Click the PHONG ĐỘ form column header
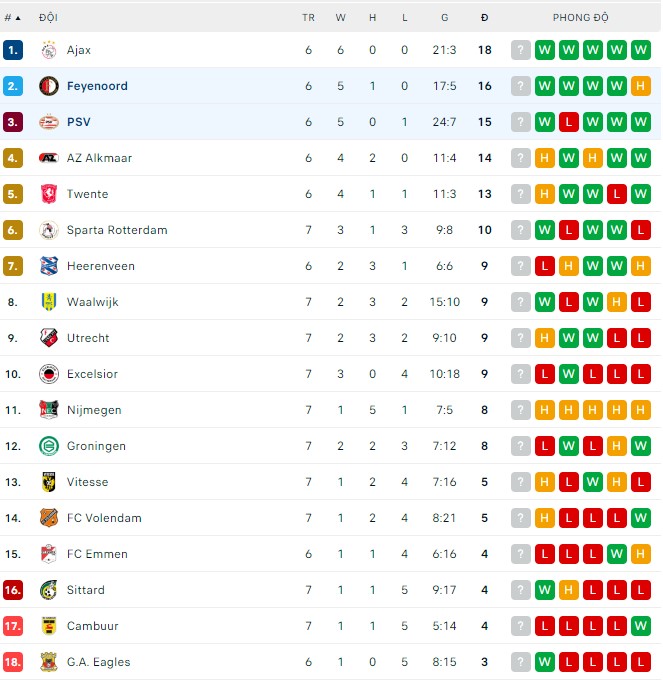 coord(580,18)
